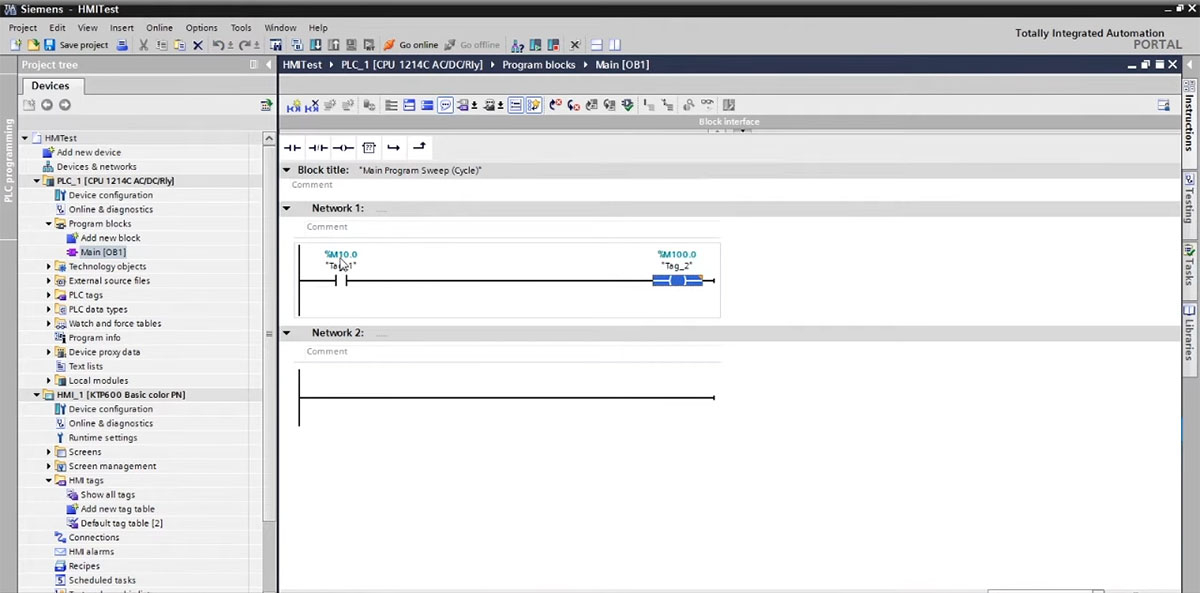Click Add new tag table under HMI tags
The image size is (1200, 593).
click(x=118, y=509)
